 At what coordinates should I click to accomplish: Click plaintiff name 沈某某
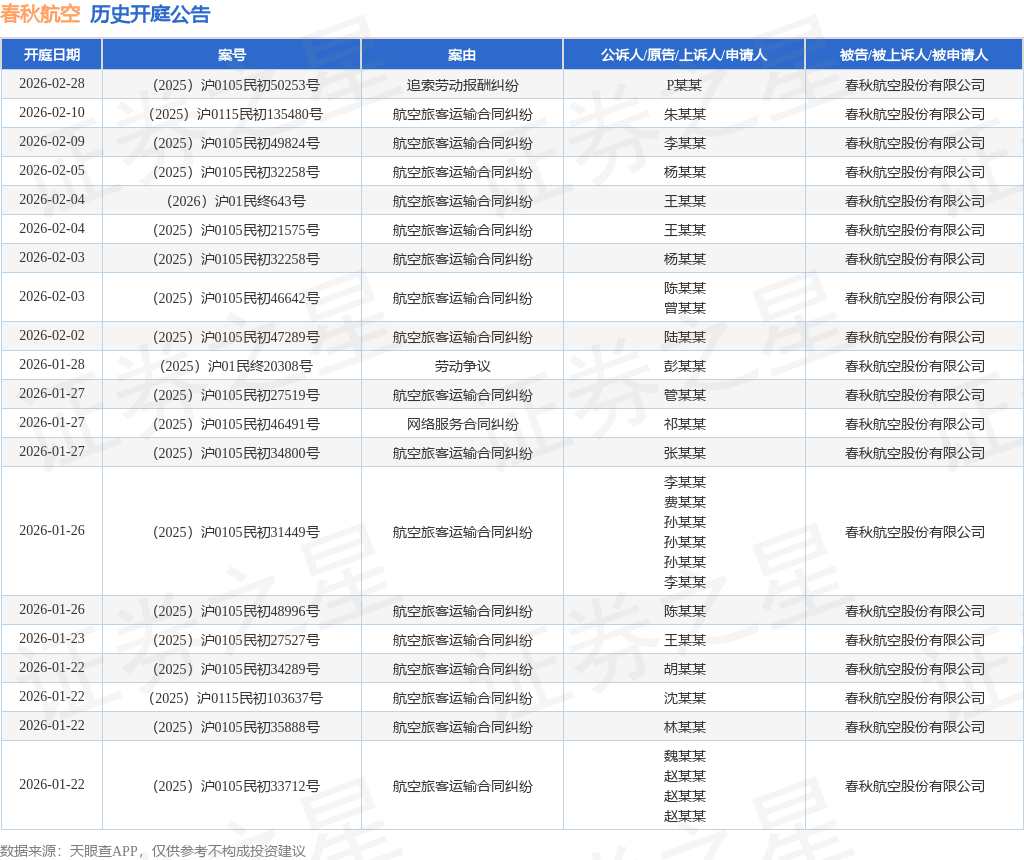click(x=684, y=698)
